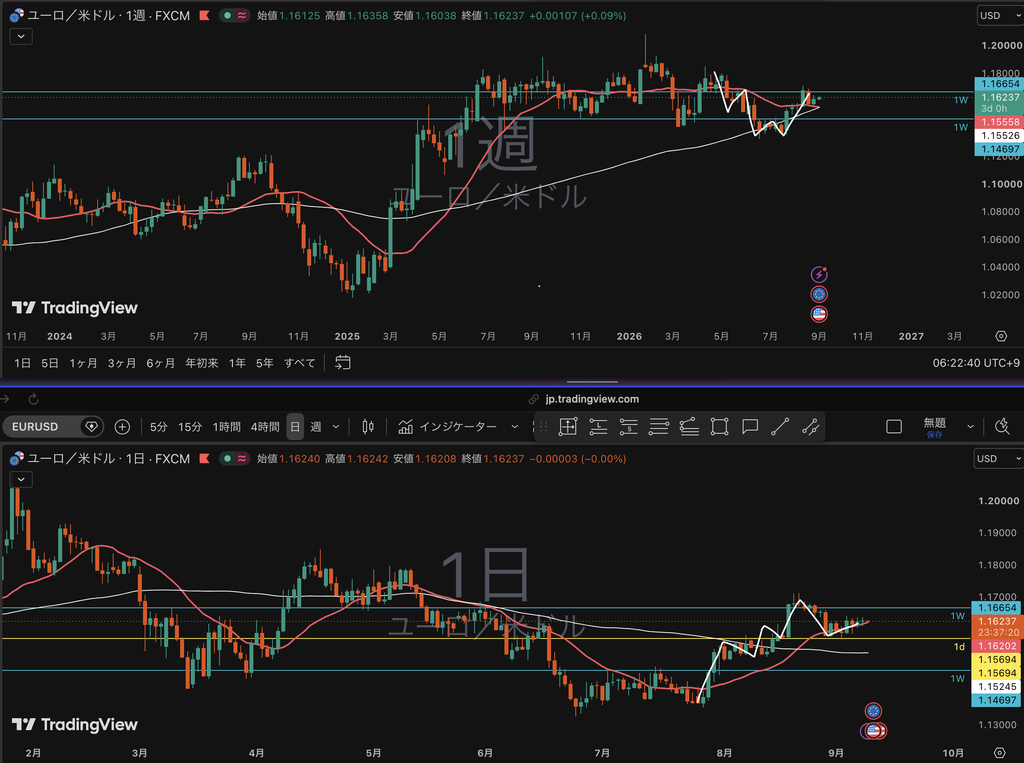Select the 週 weekly timeframe
Screen dimensions: 1024x763
(x=316, y=427)
